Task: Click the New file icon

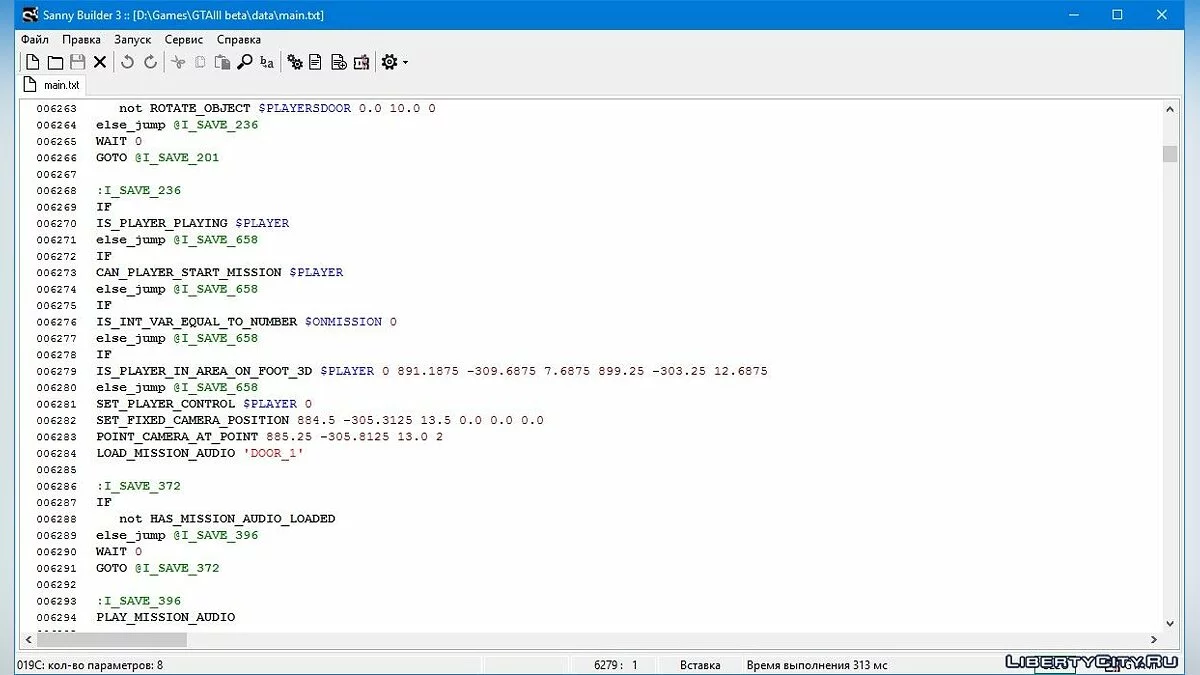Action: 32,62
